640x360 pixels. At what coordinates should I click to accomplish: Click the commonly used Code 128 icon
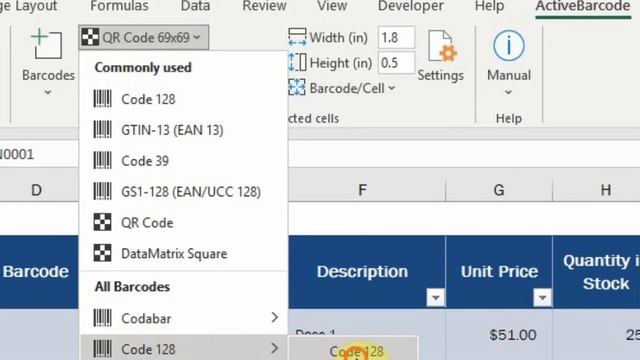[x=102, y=99]
